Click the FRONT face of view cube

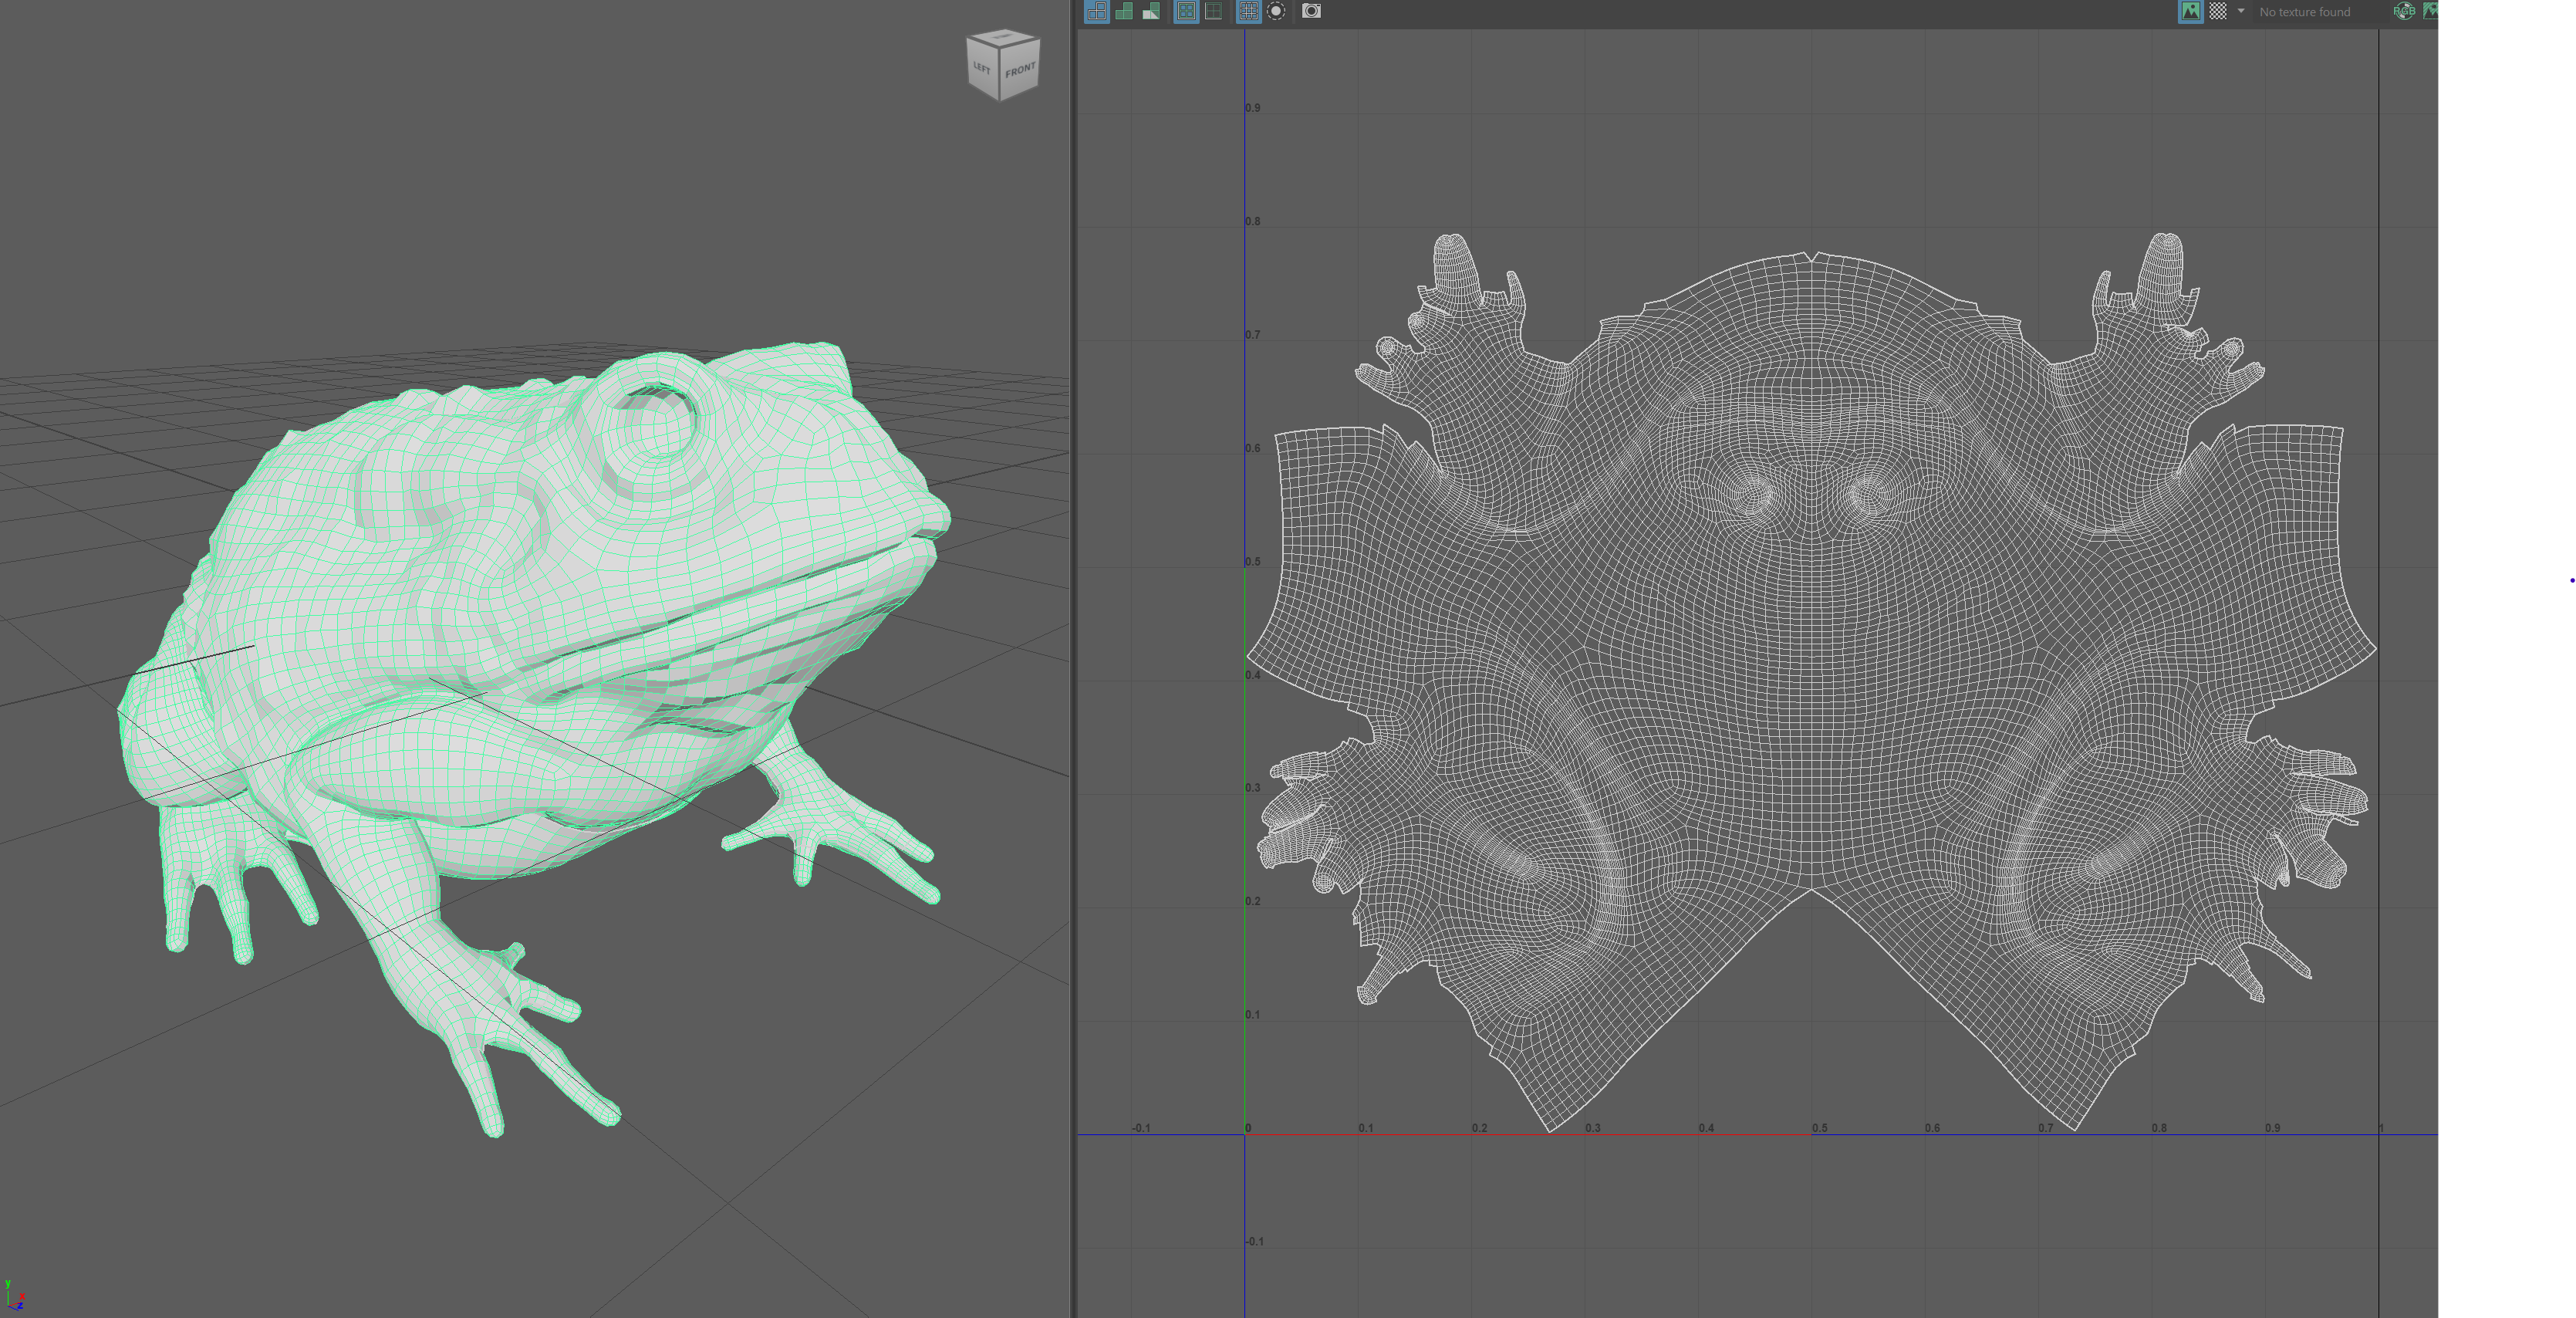pyautogui.click(x=1020, y=71)
